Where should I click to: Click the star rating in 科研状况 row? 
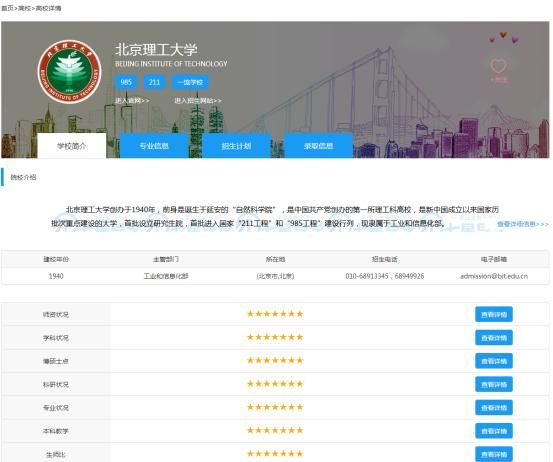(275, 383)
